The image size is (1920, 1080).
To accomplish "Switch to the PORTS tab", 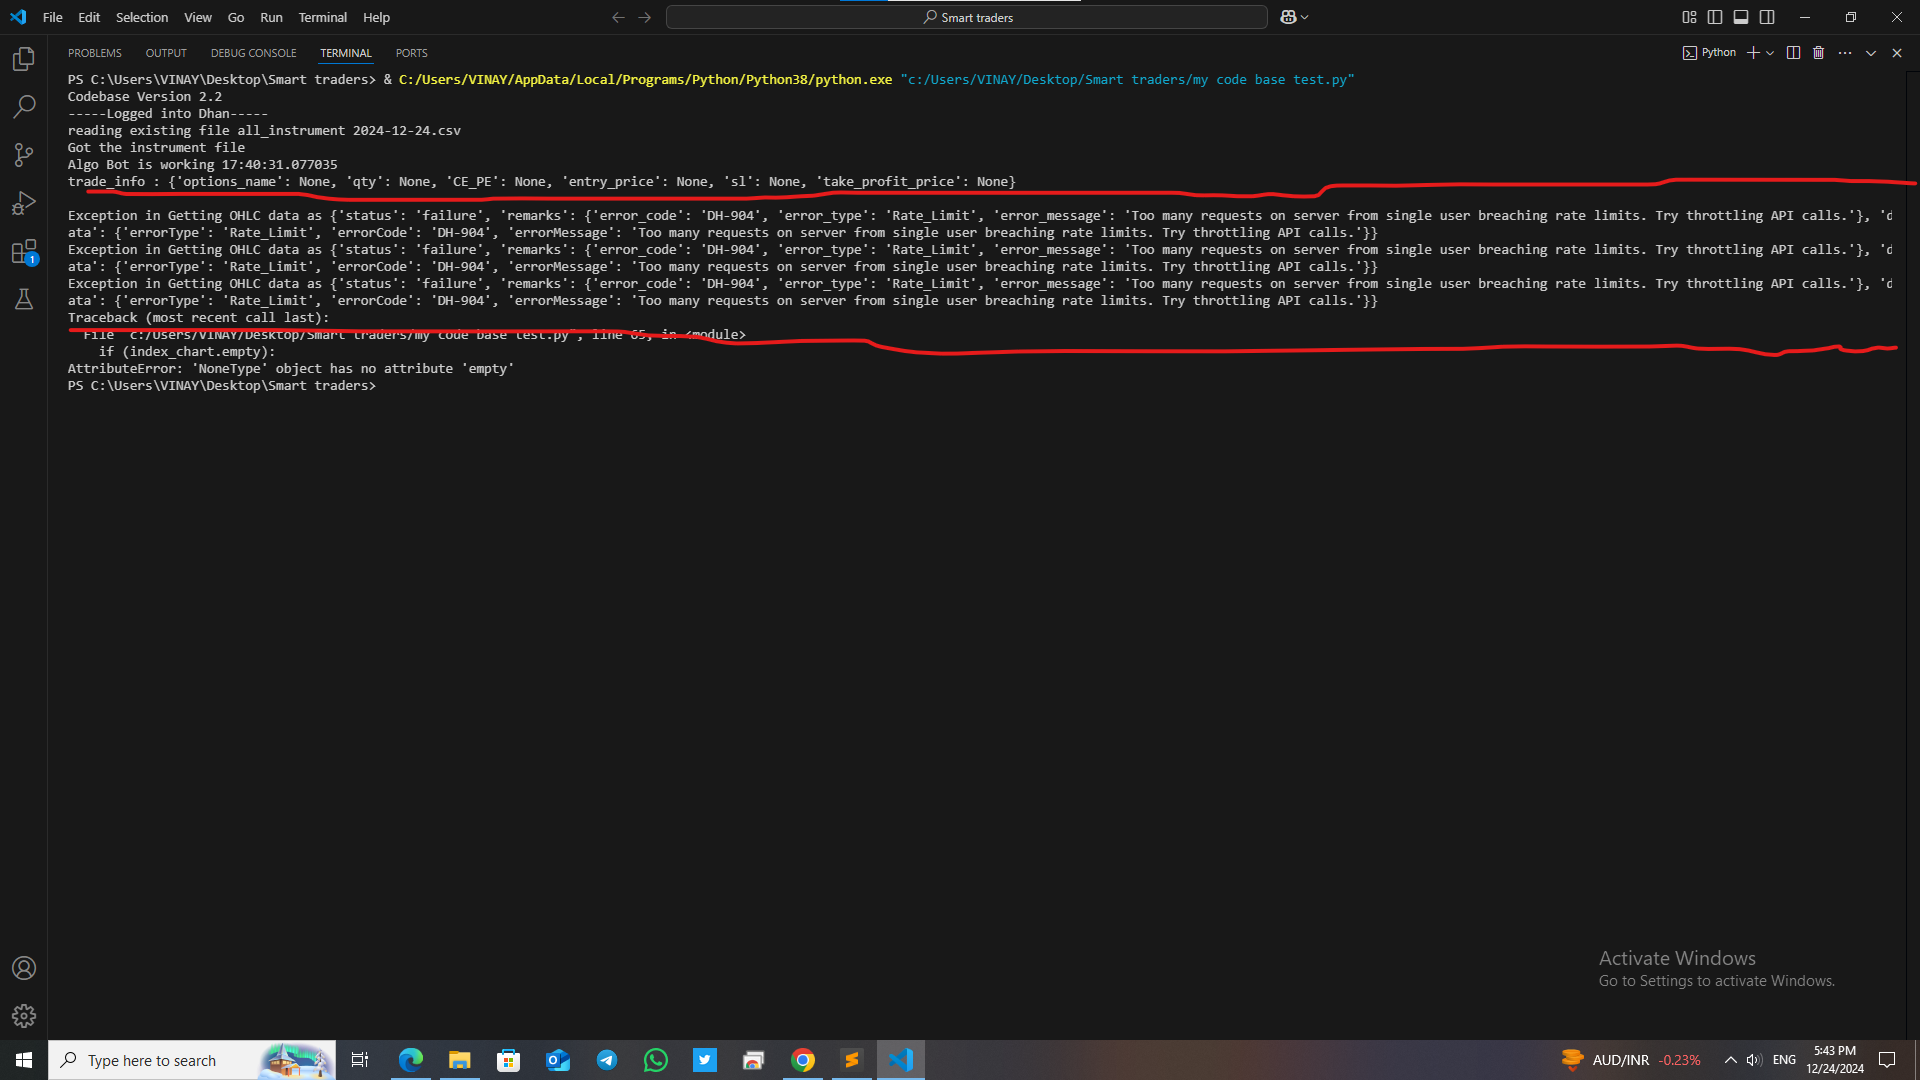I will tap(411, 53).
